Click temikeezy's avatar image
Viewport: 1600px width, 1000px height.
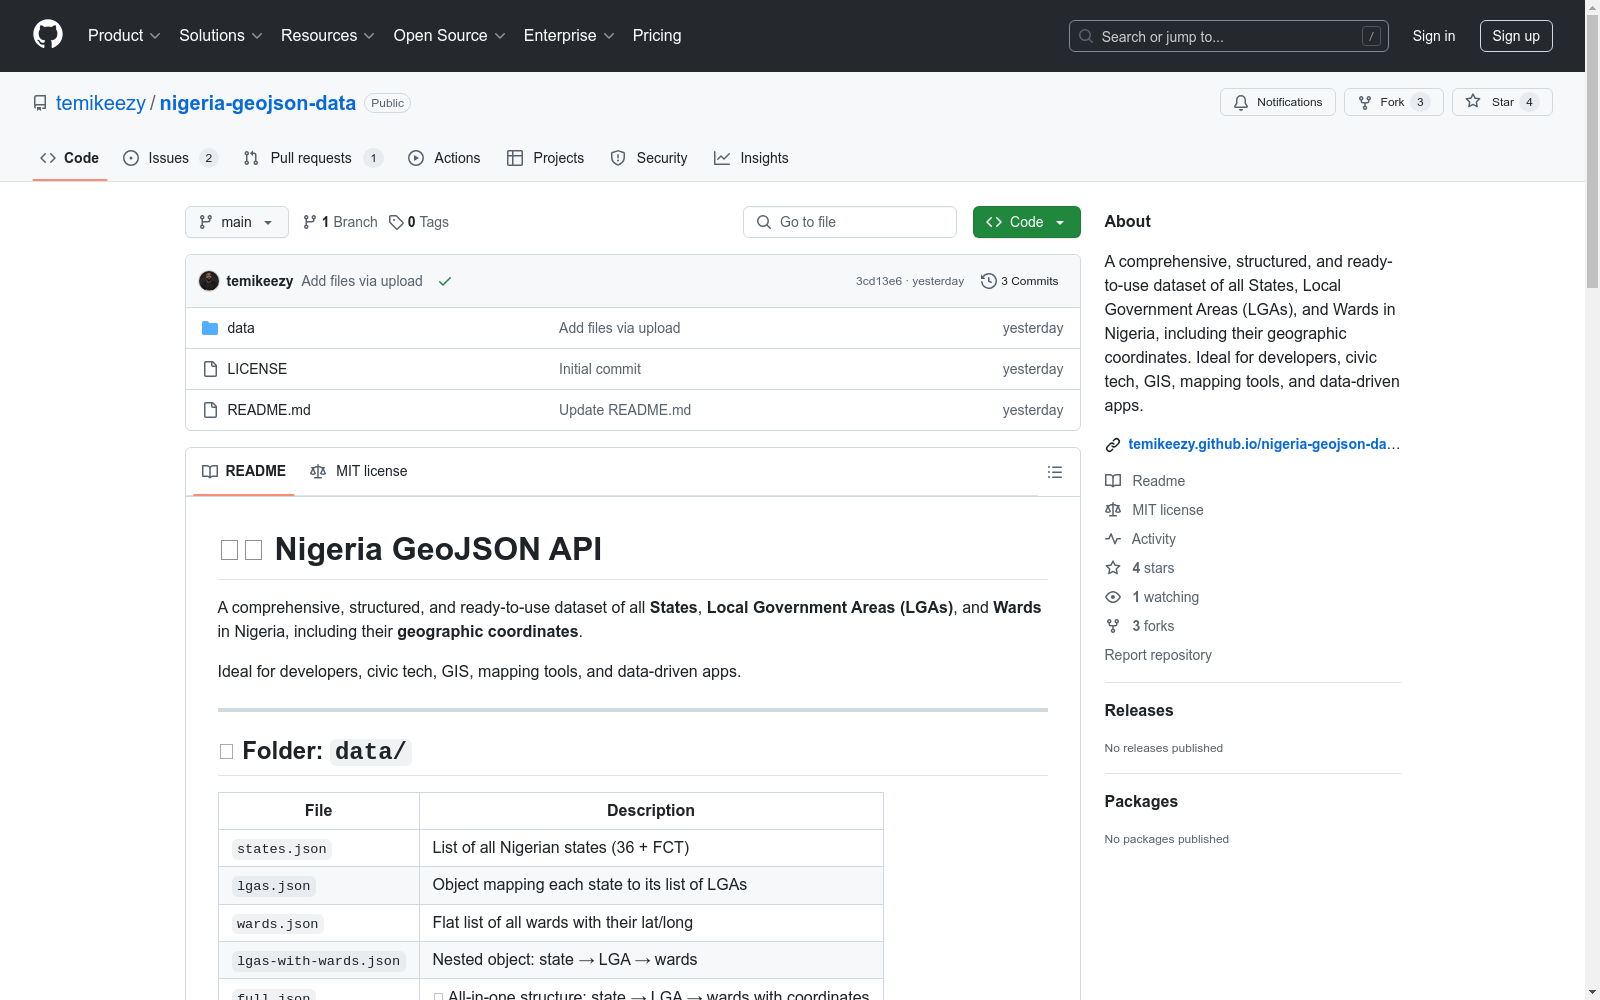click(209, 281)
